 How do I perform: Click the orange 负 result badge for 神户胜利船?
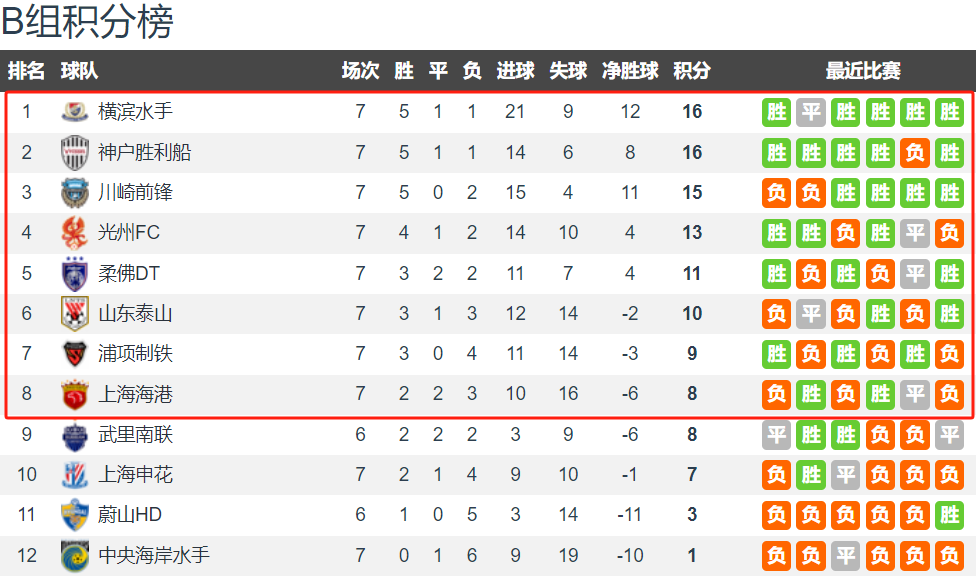click(914, 152)
